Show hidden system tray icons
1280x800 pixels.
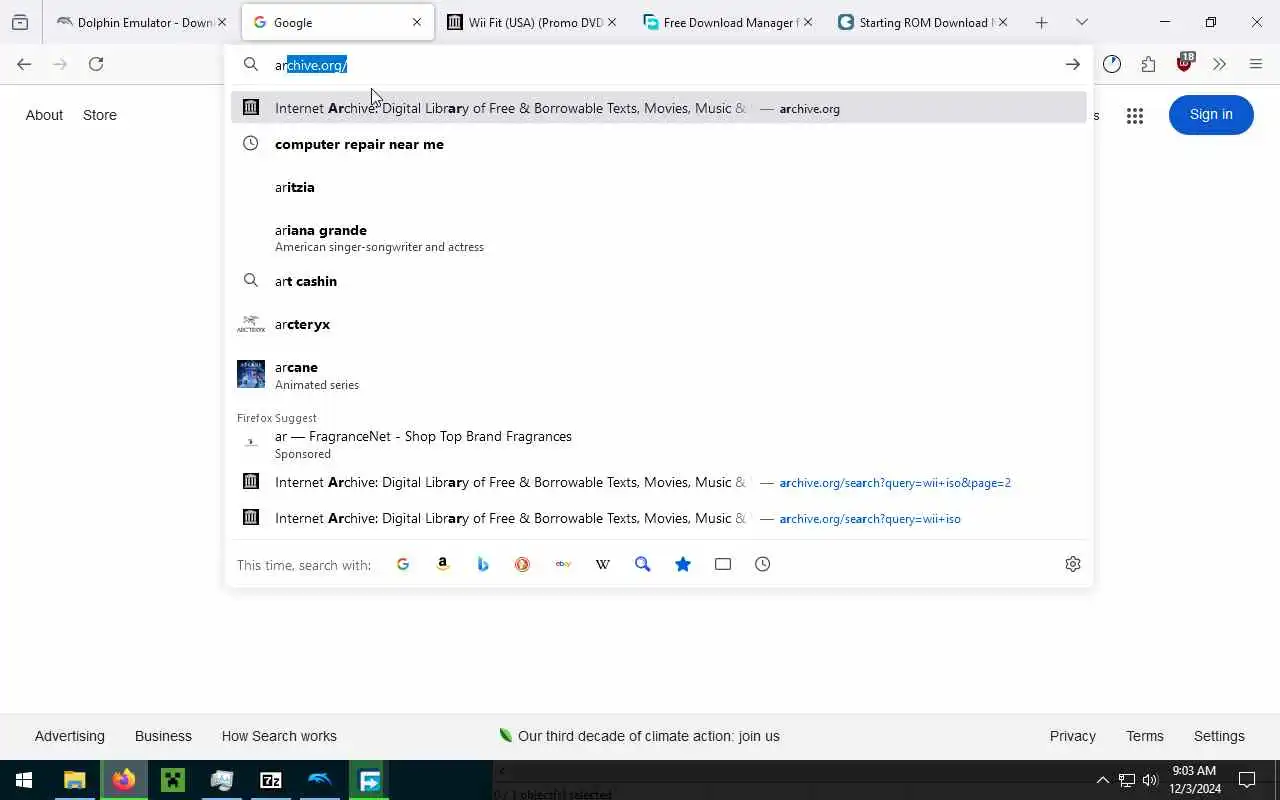tap(1102, 780)
